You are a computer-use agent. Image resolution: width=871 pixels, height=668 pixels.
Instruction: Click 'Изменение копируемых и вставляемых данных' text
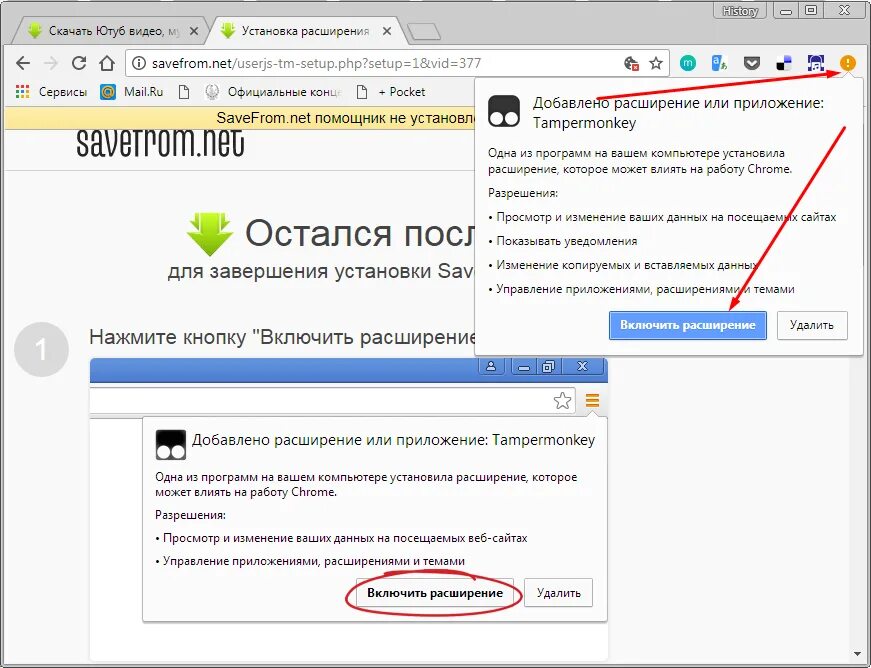627,265
